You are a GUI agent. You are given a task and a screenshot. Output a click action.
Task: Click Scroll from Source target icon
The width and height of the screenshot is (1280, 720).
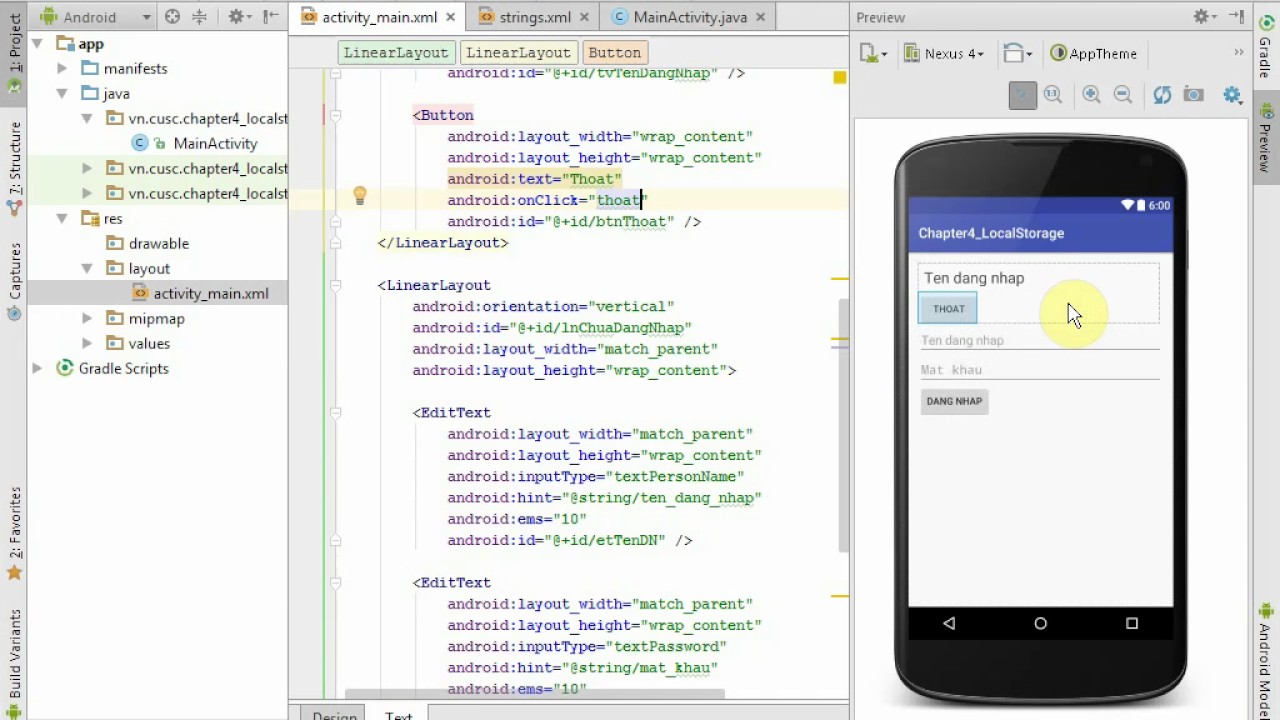172,16
